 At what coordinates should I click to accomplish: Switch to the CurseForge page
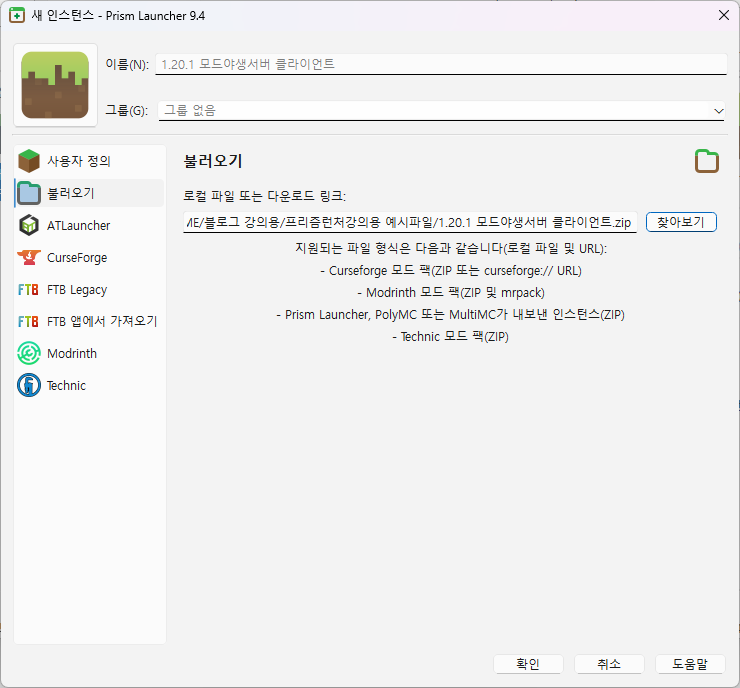click(x=90, y=257)
